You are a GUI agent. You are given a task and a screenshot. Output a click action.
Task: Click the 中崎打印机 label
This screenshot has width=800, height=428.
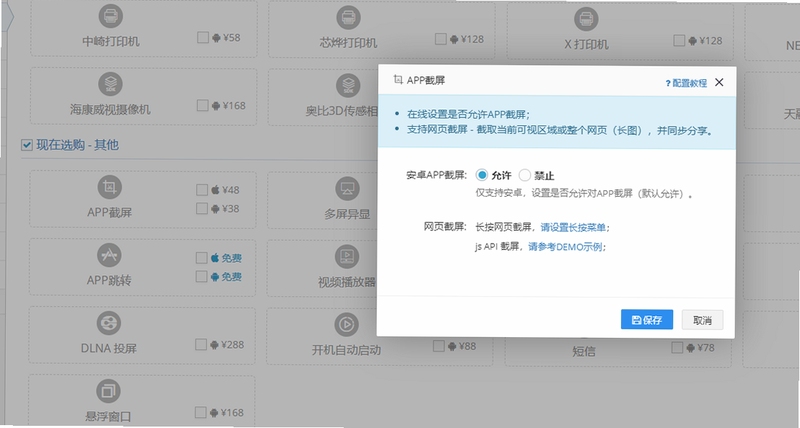pyautogui.click(x=111, y=41)
